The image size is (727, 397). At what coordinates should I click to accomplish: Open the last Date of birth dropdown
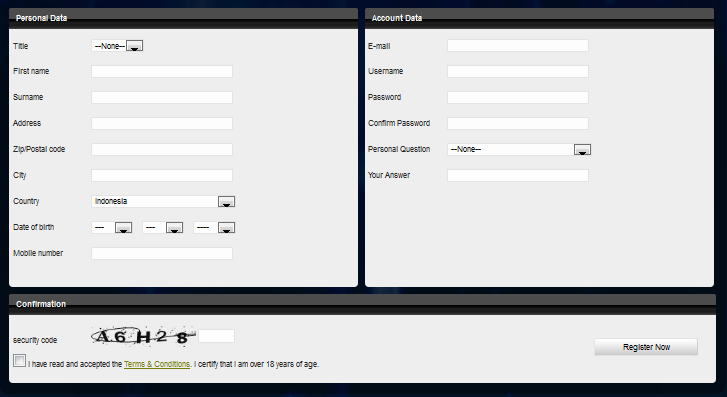[x=214, y=227]
